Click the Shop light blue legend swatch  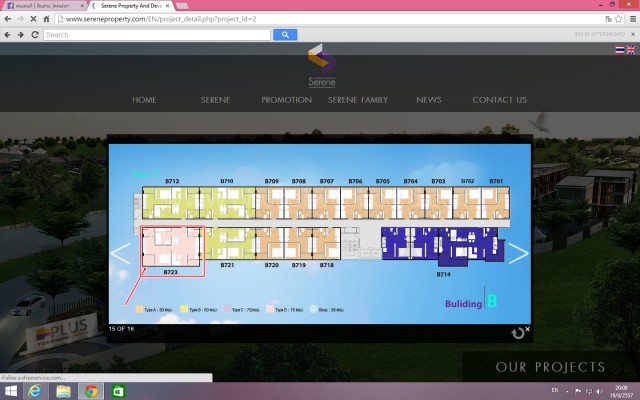(313, 309)
